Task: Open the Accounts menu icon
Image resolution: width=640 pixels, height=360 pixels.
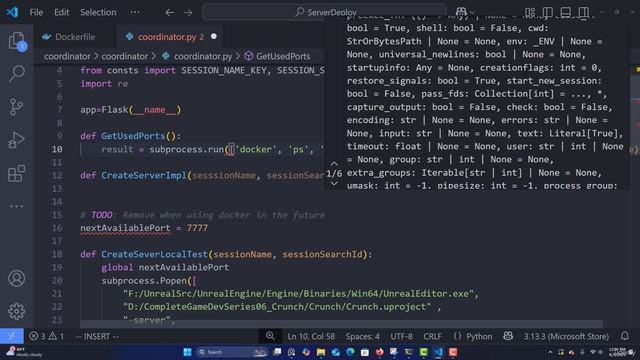Action: 17,278
